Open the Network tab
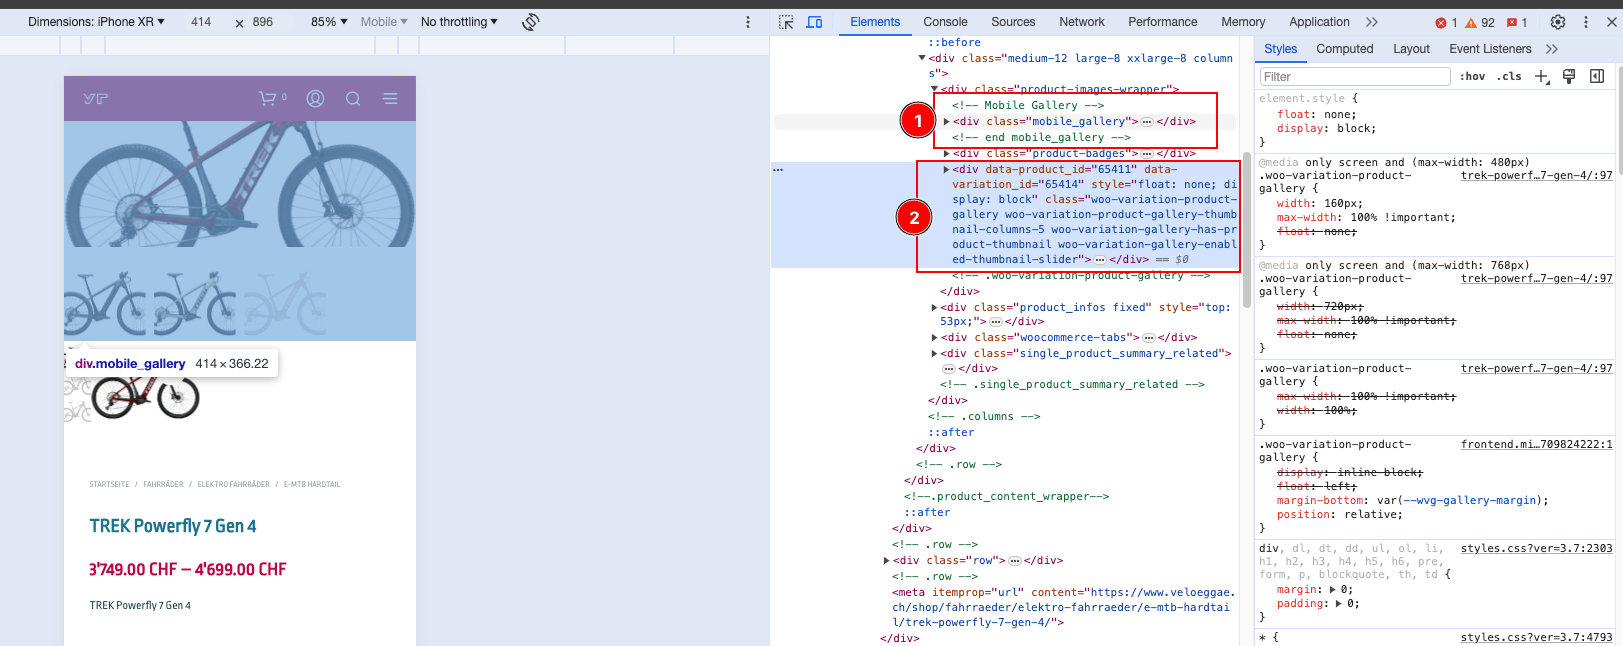The image size is (1623, 646). pos(1082,22)
